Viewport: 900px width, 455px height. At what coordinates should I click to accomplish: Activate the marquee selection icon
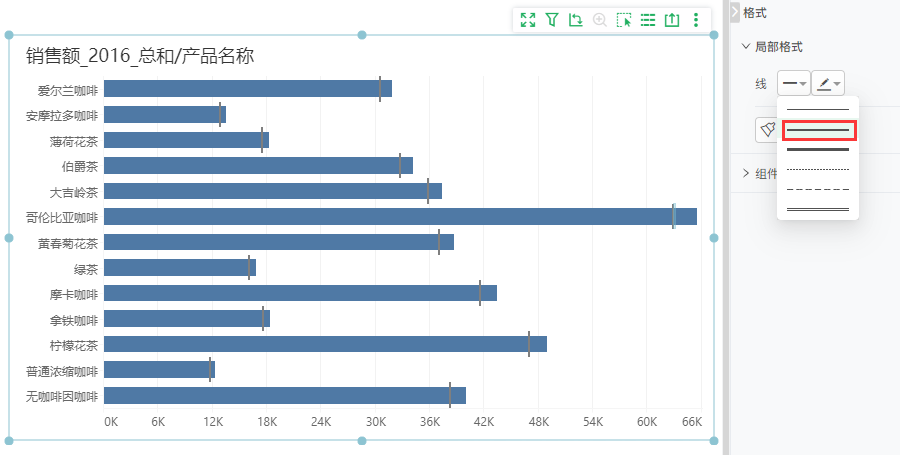624,20
